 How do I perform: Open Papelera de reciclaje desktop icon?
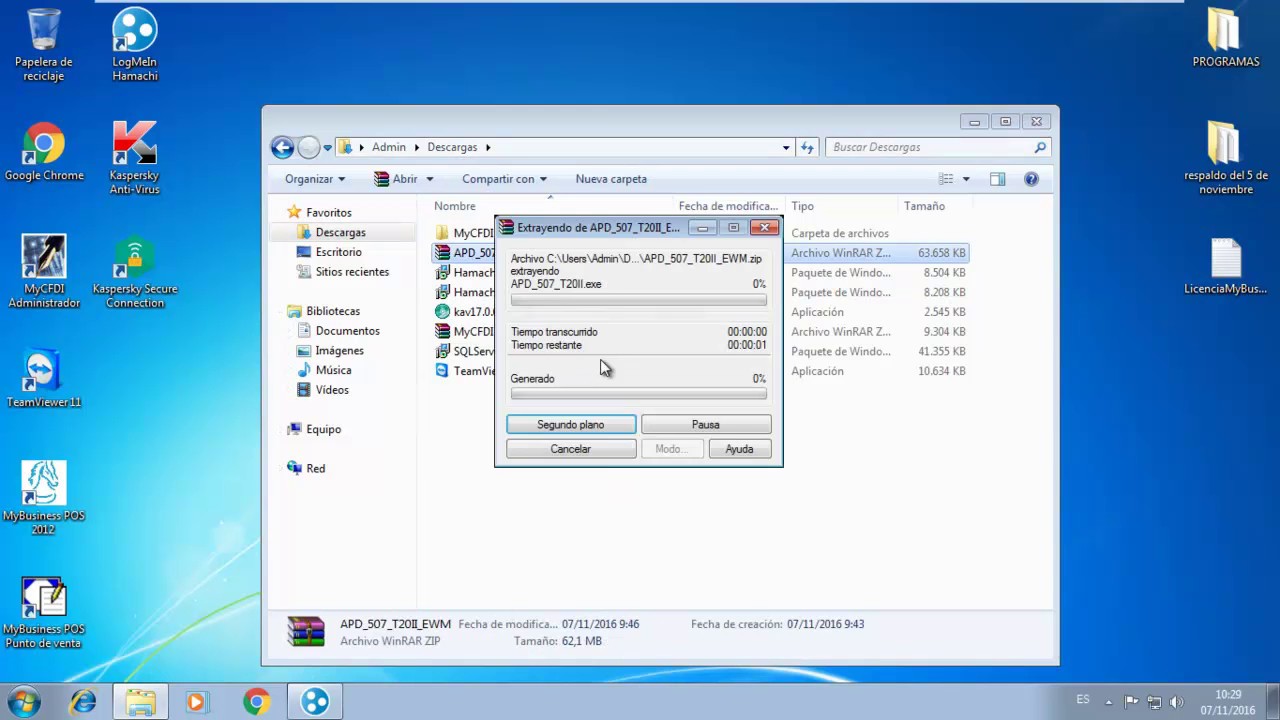click(x=44, y=45)
